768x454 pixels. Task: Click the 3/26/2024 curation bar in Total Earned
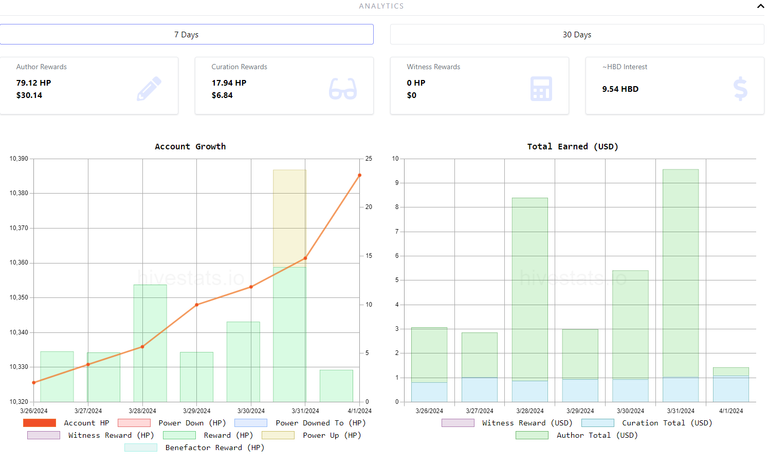(429, 392)
